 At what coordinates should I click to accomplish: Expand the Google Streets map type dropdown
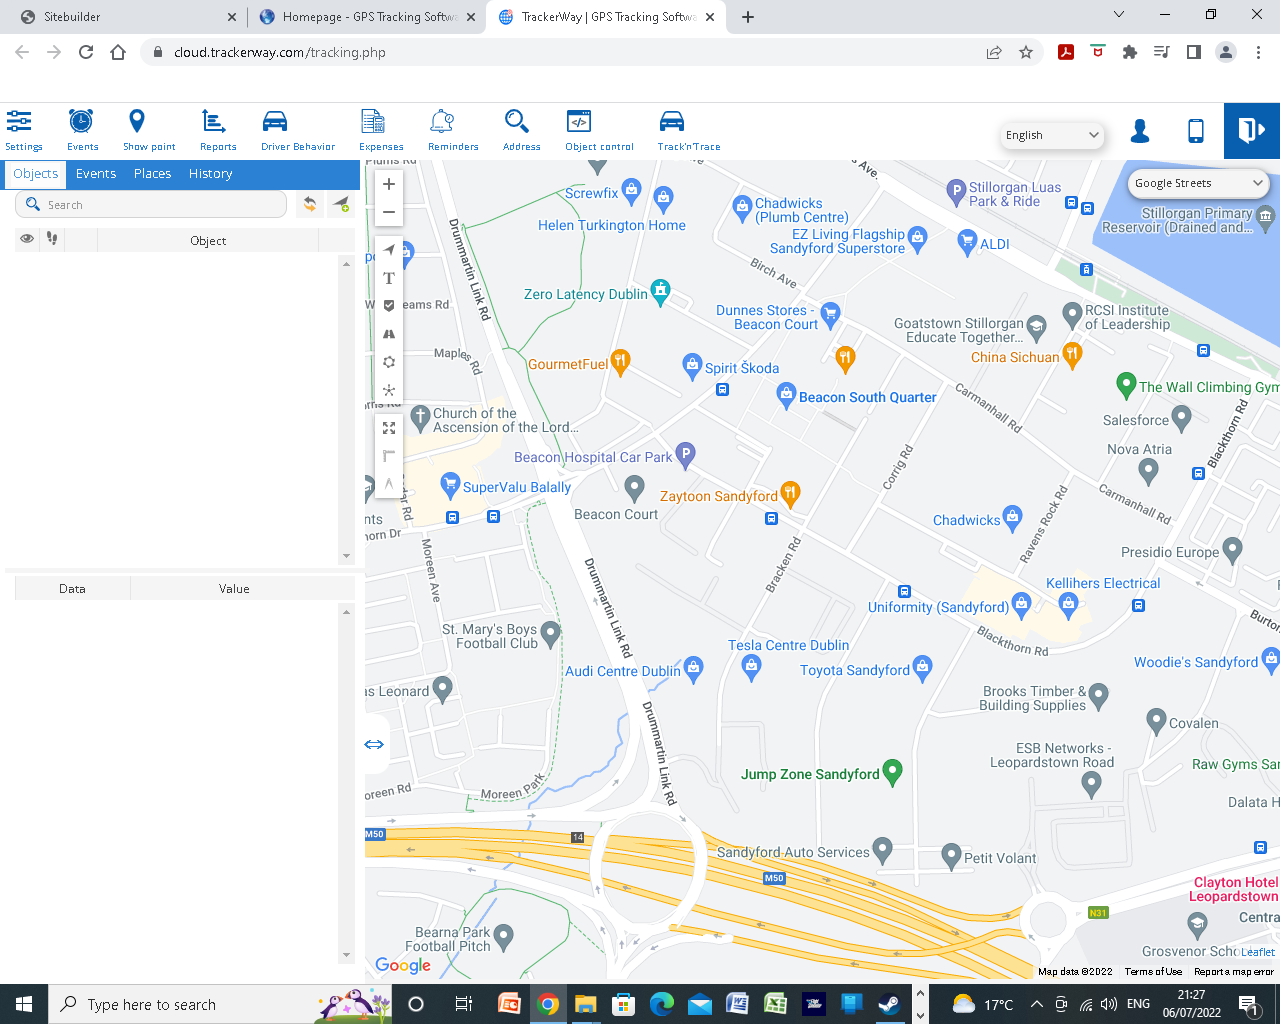1198,183
